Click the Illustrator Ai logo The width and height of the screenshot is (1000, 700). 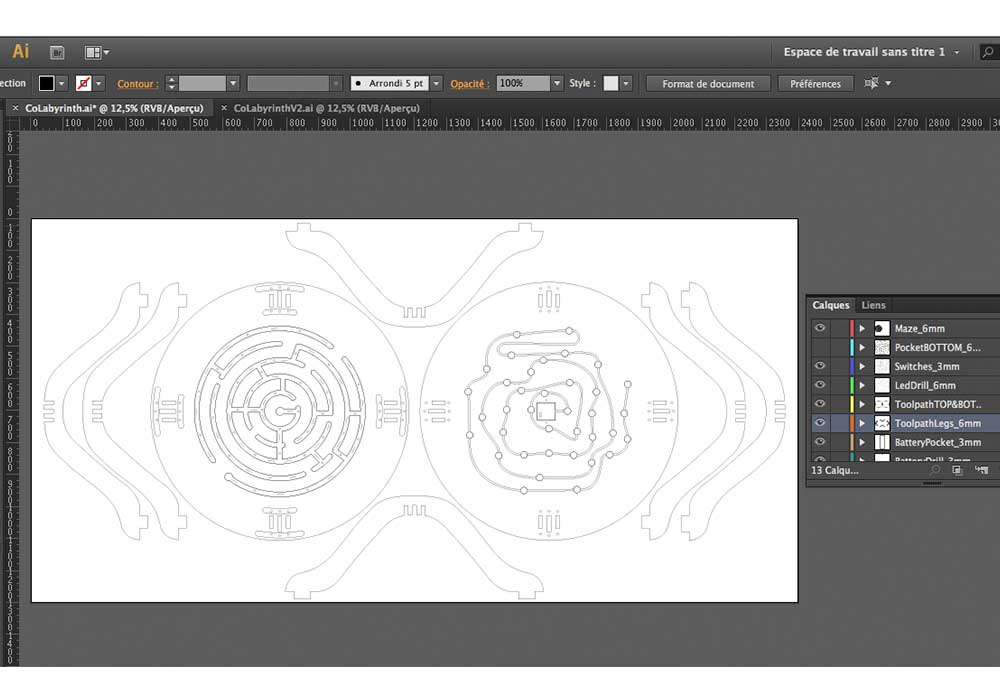tap(20, 51)
